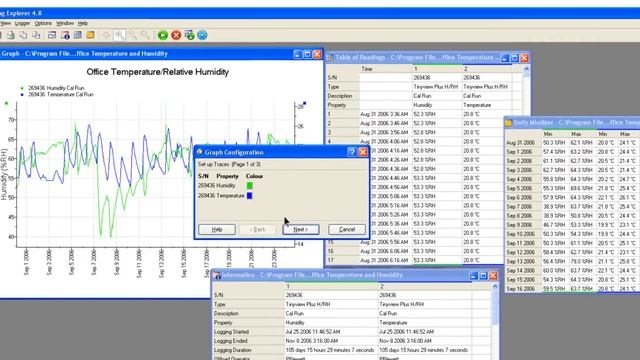Image resolution: width=640 pixels, height=360 pixels.
Task: Click Cancel in Graph Configuration dialog
Action: click(x=347, y=229)
